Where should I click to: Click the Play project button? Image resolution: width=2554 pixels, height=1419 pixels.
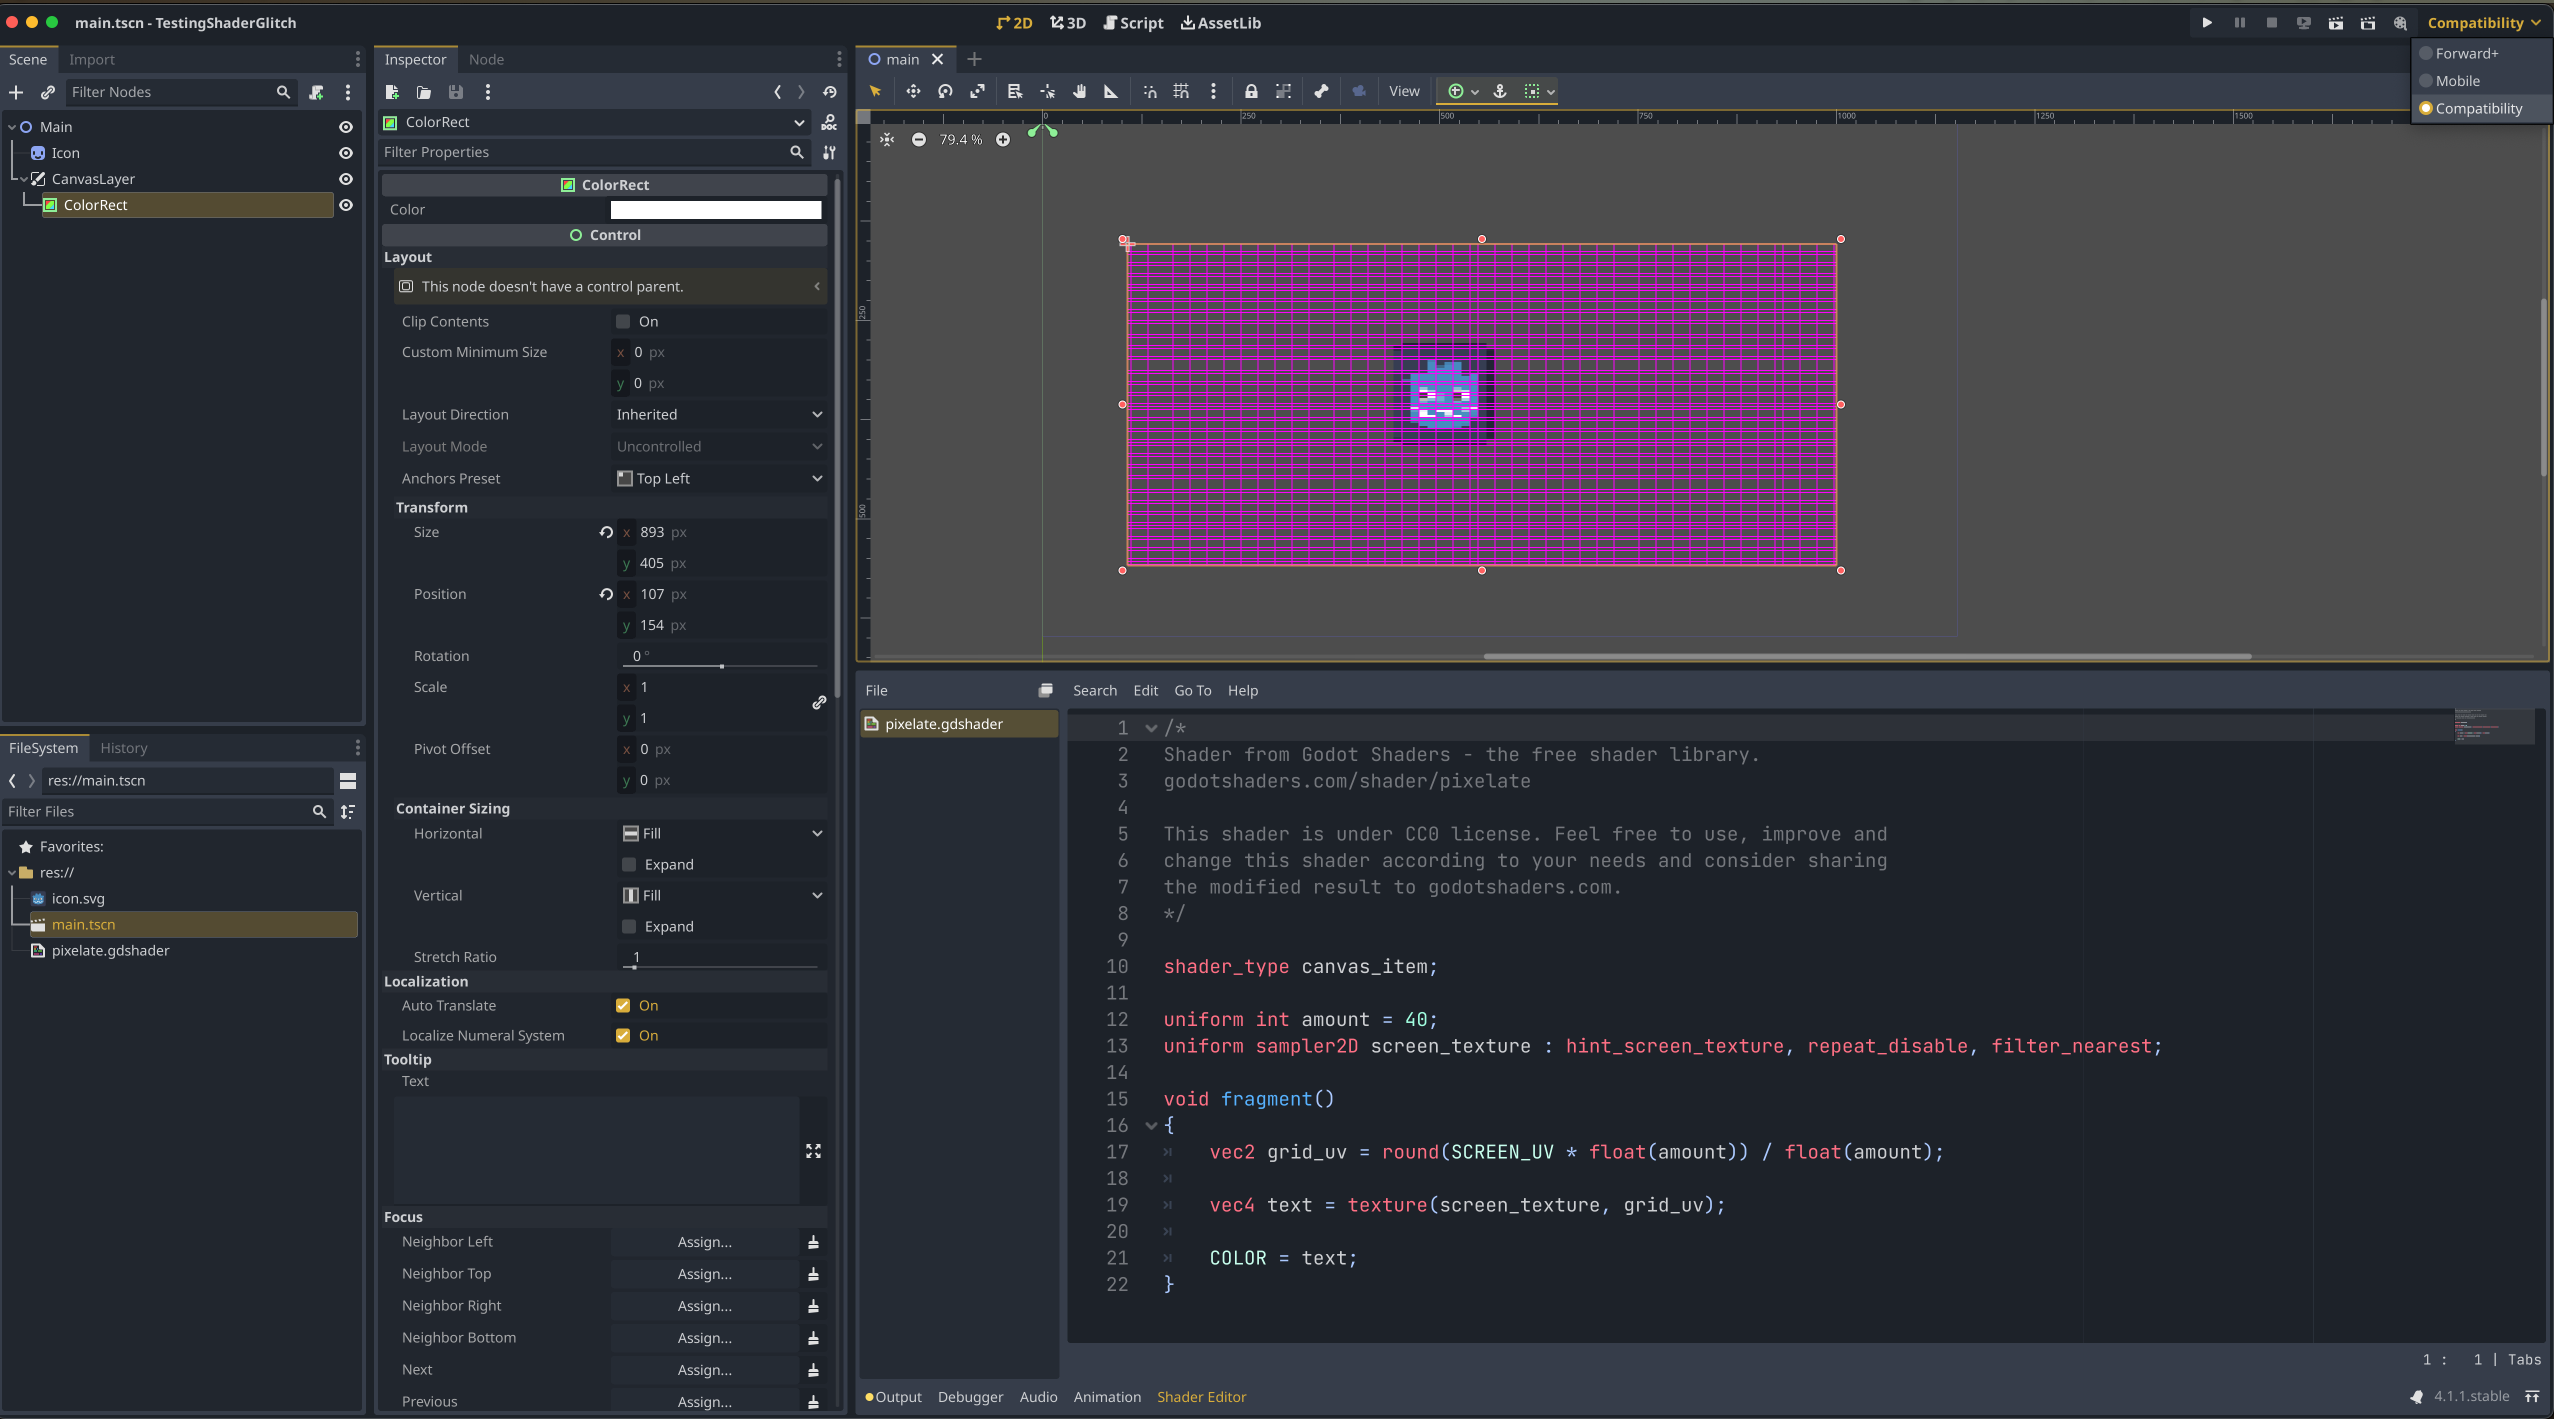point(2207,22)
